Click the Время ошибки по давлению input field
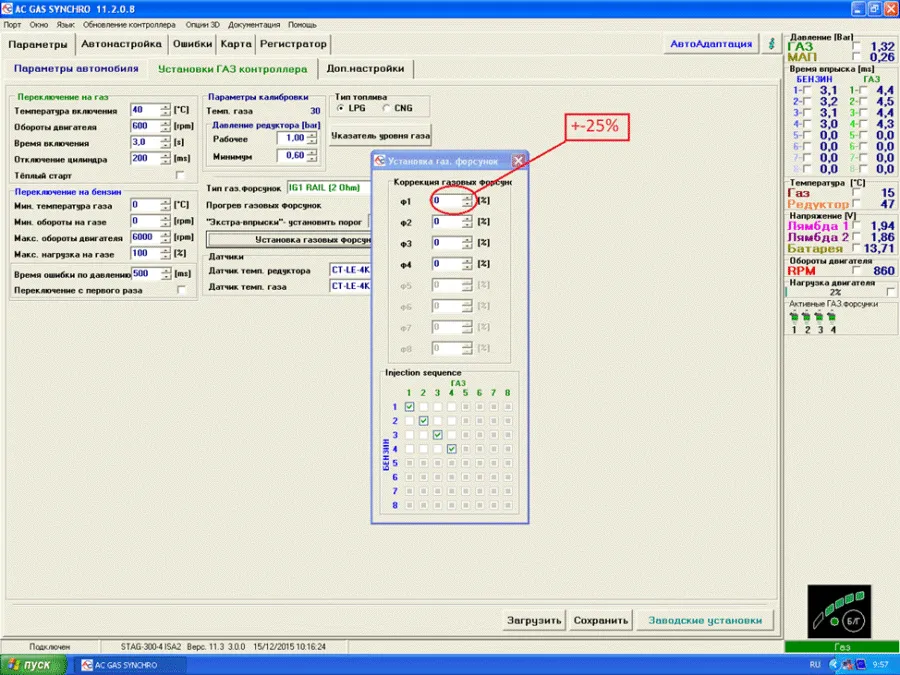The image size is (900, 675). point(146,274)
